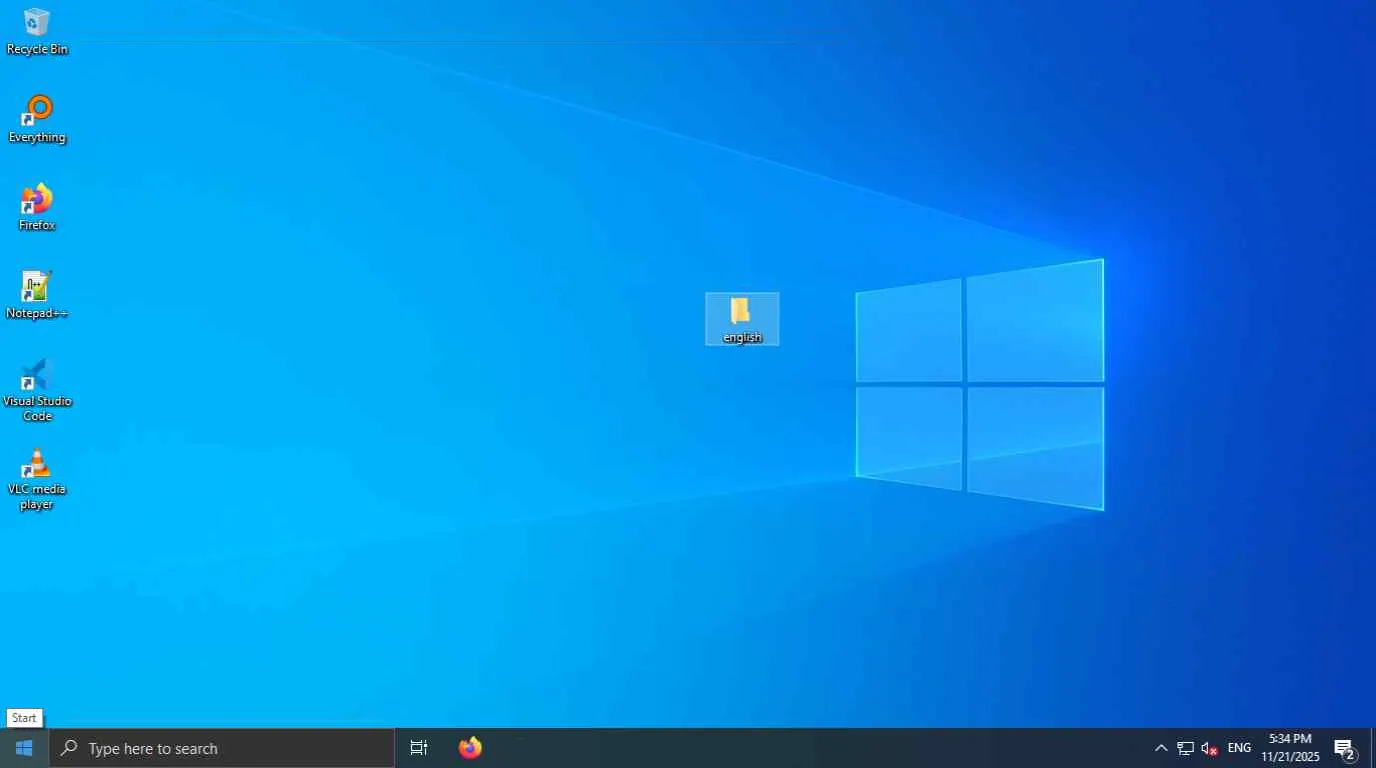Select the Visual Studio Code shortcut
1376x768 pixels.
pos(37,391)
